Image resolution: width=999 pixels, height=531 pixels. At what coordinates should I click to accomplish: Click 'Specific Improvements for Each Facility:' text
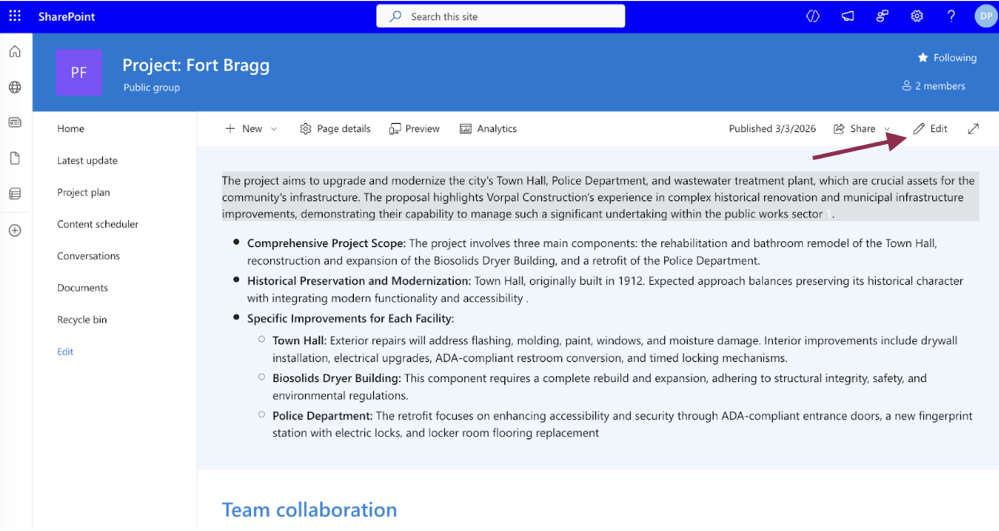[350, 318]
